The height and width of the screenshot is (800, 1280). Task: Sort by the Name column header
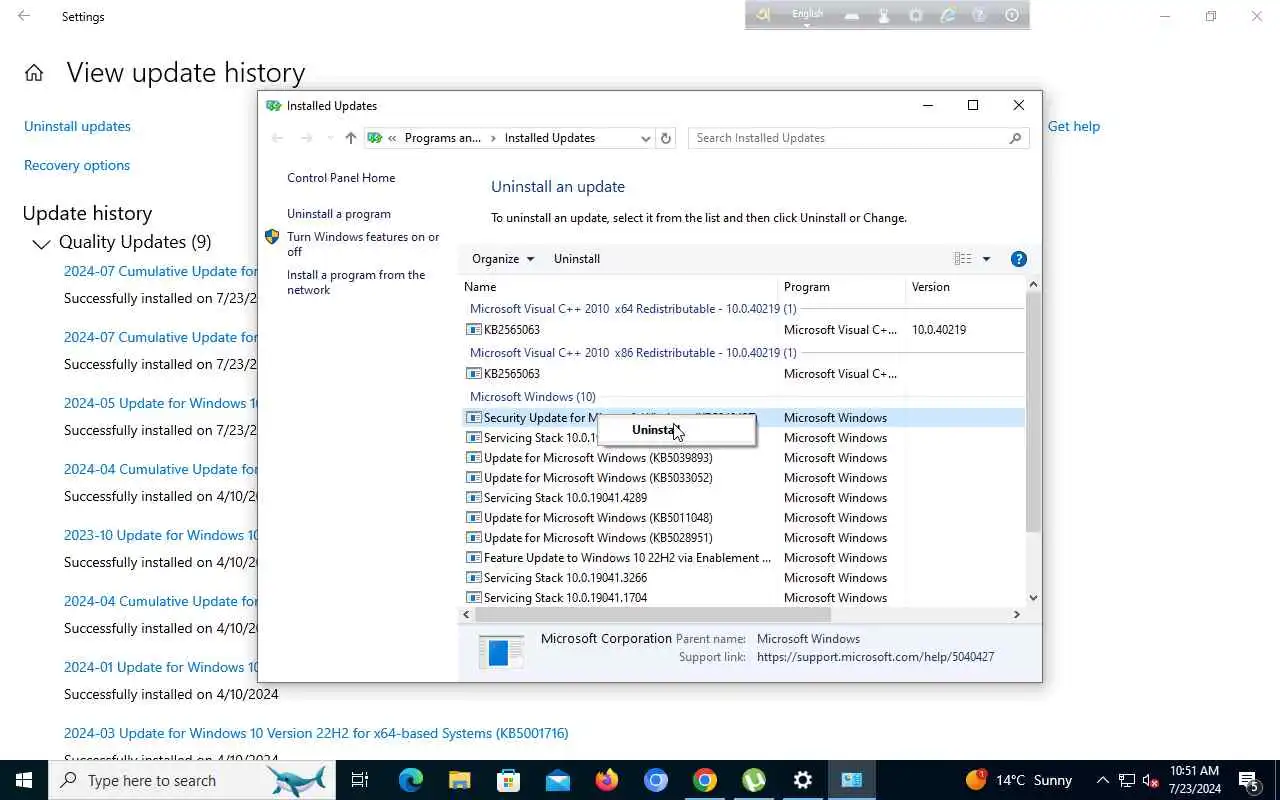(619, 287)
